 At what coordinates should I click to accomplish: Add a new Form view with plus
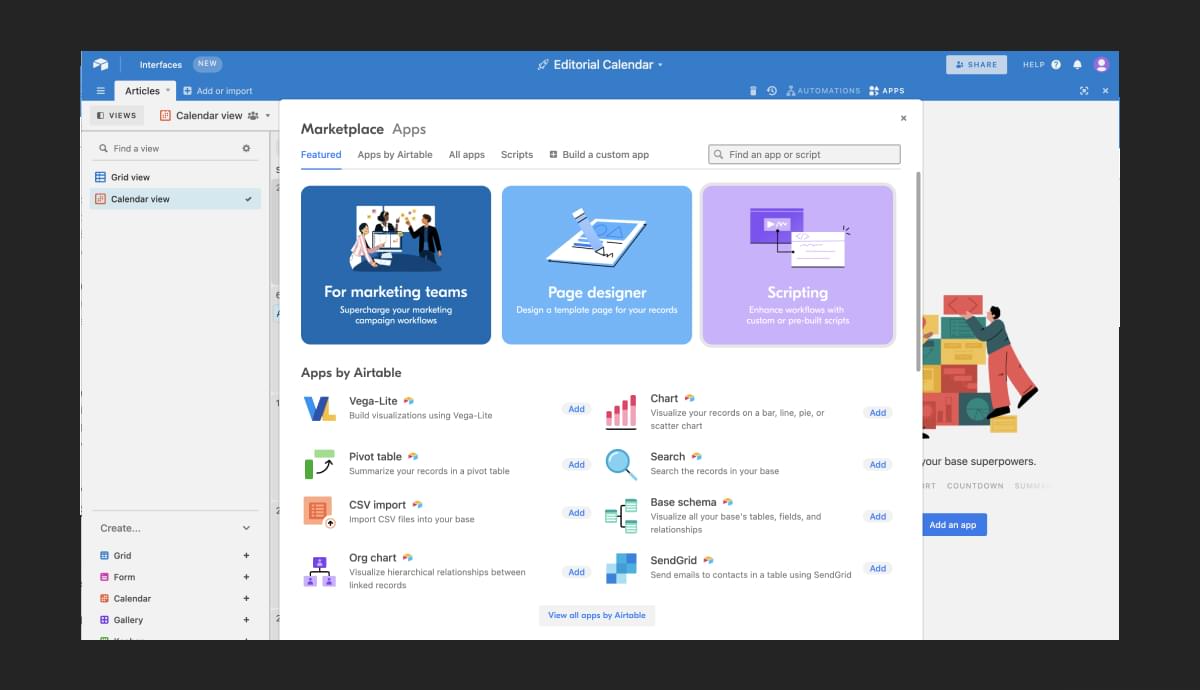click(246, 577)
